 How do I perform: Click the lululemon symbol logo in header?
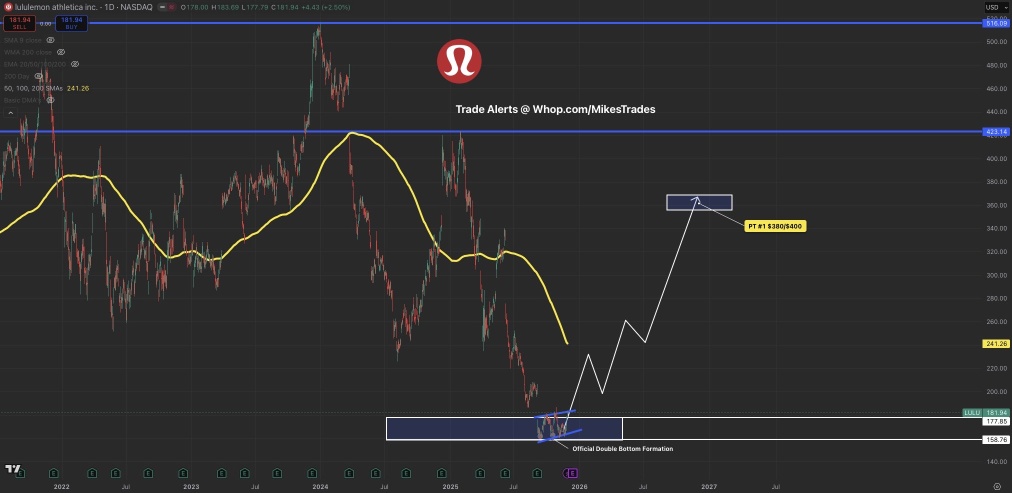pos(8,7)
